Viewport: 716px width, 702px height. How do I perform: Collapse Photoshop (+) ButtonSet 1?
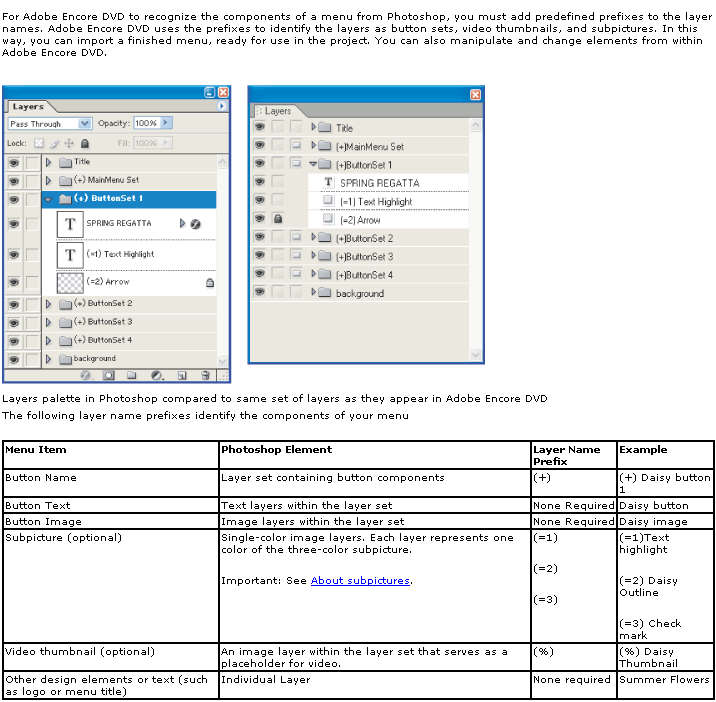tap(48, 199)
